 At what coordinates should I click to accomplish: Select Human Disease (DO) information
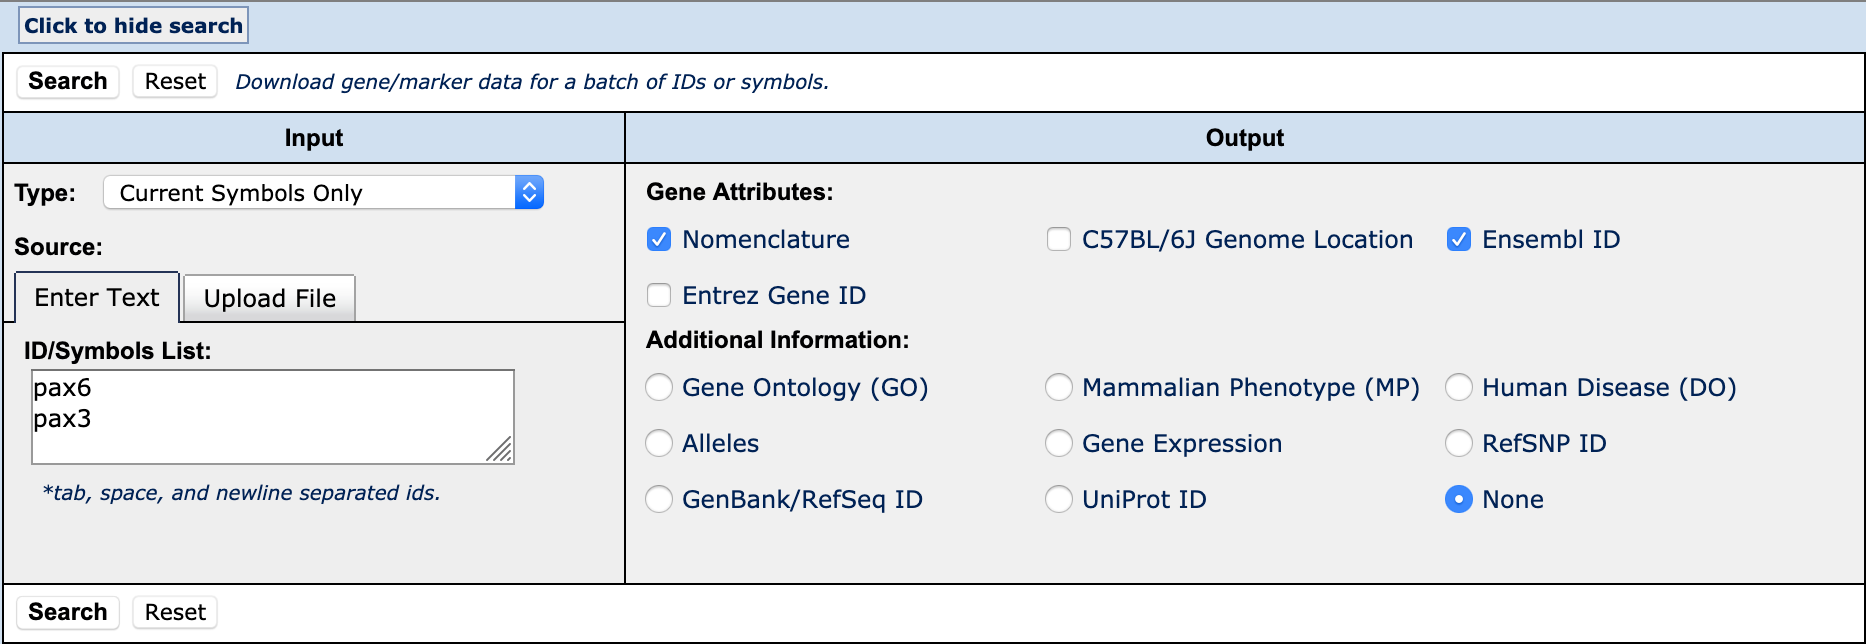[1459, 387]
